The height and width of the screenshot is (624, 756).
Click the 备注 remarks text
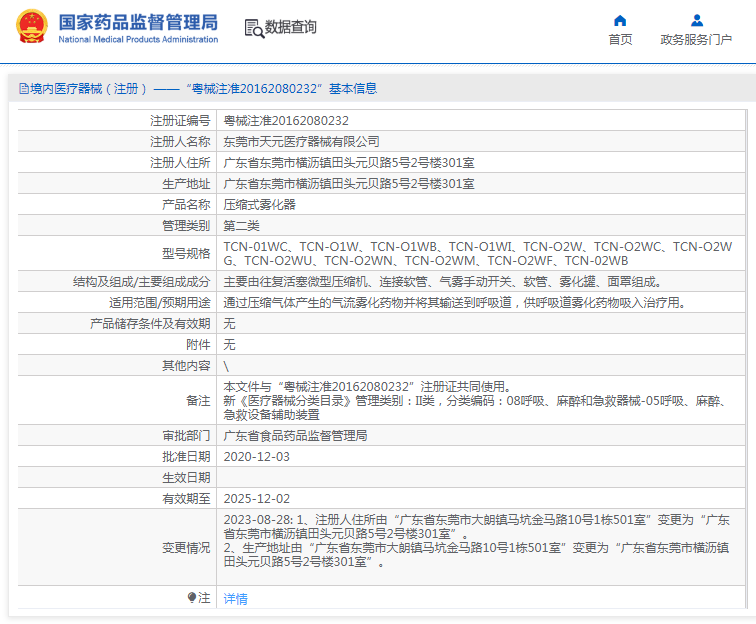click(x=475, y=401)
